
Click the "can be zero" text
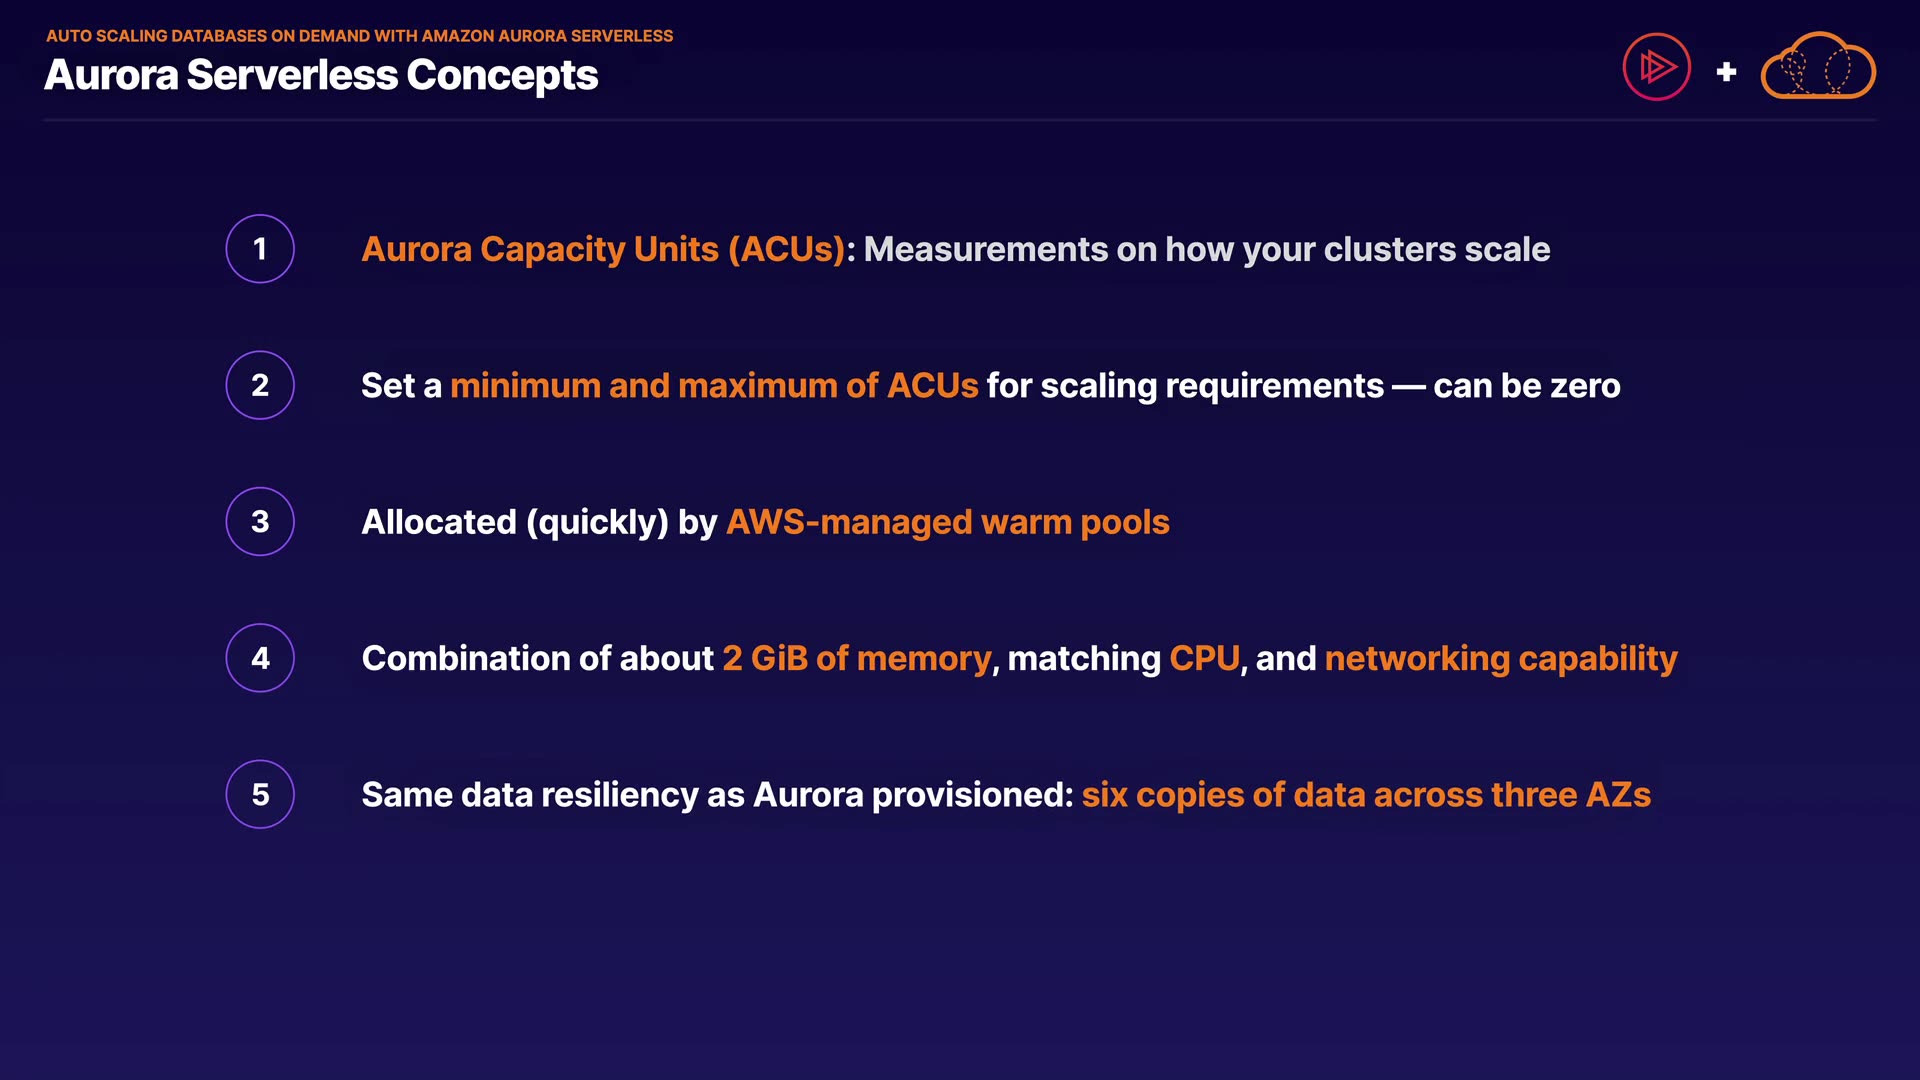pos(1526,386)
